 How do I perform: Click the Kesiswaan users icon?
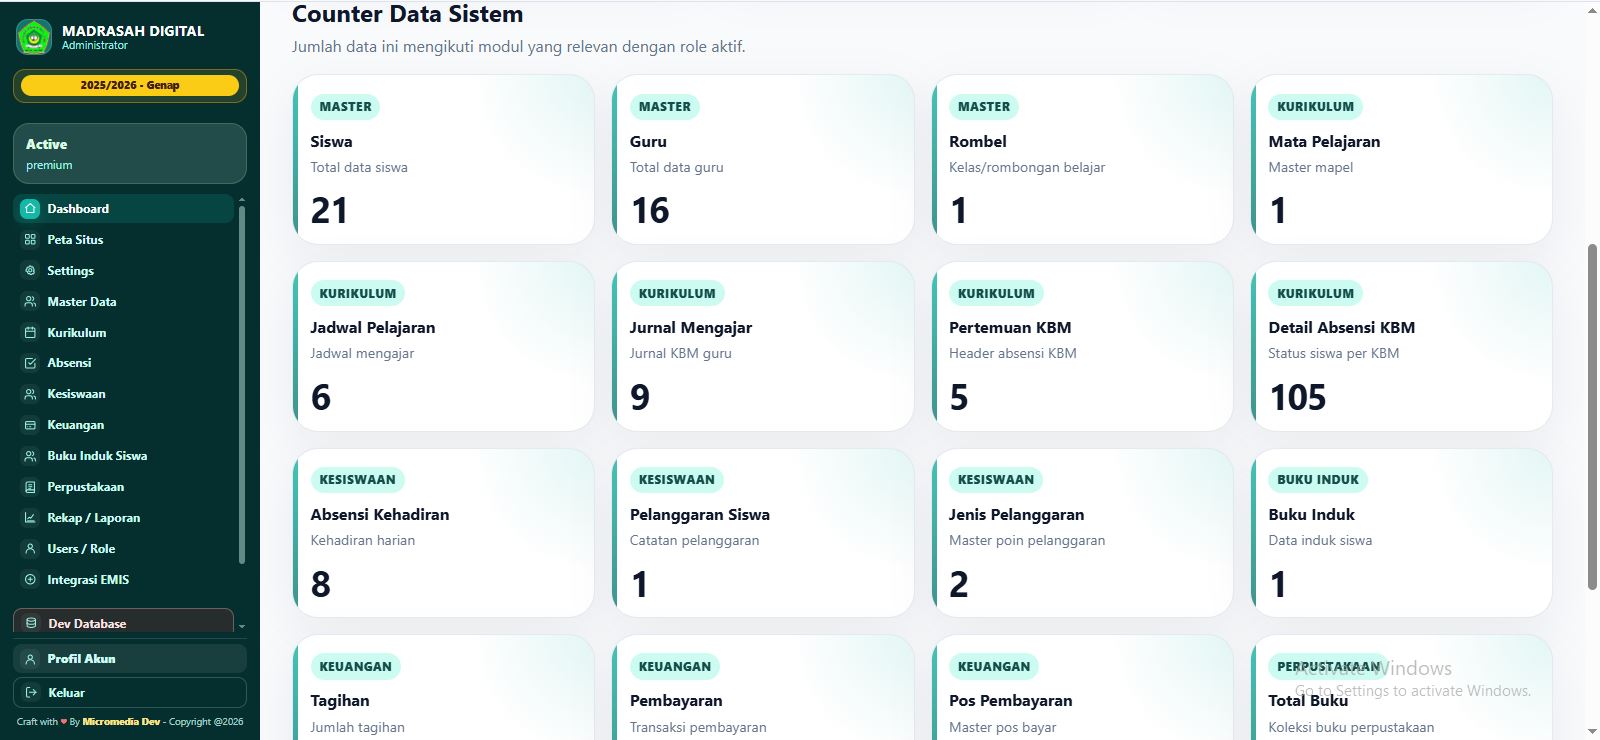coord(30,394)
